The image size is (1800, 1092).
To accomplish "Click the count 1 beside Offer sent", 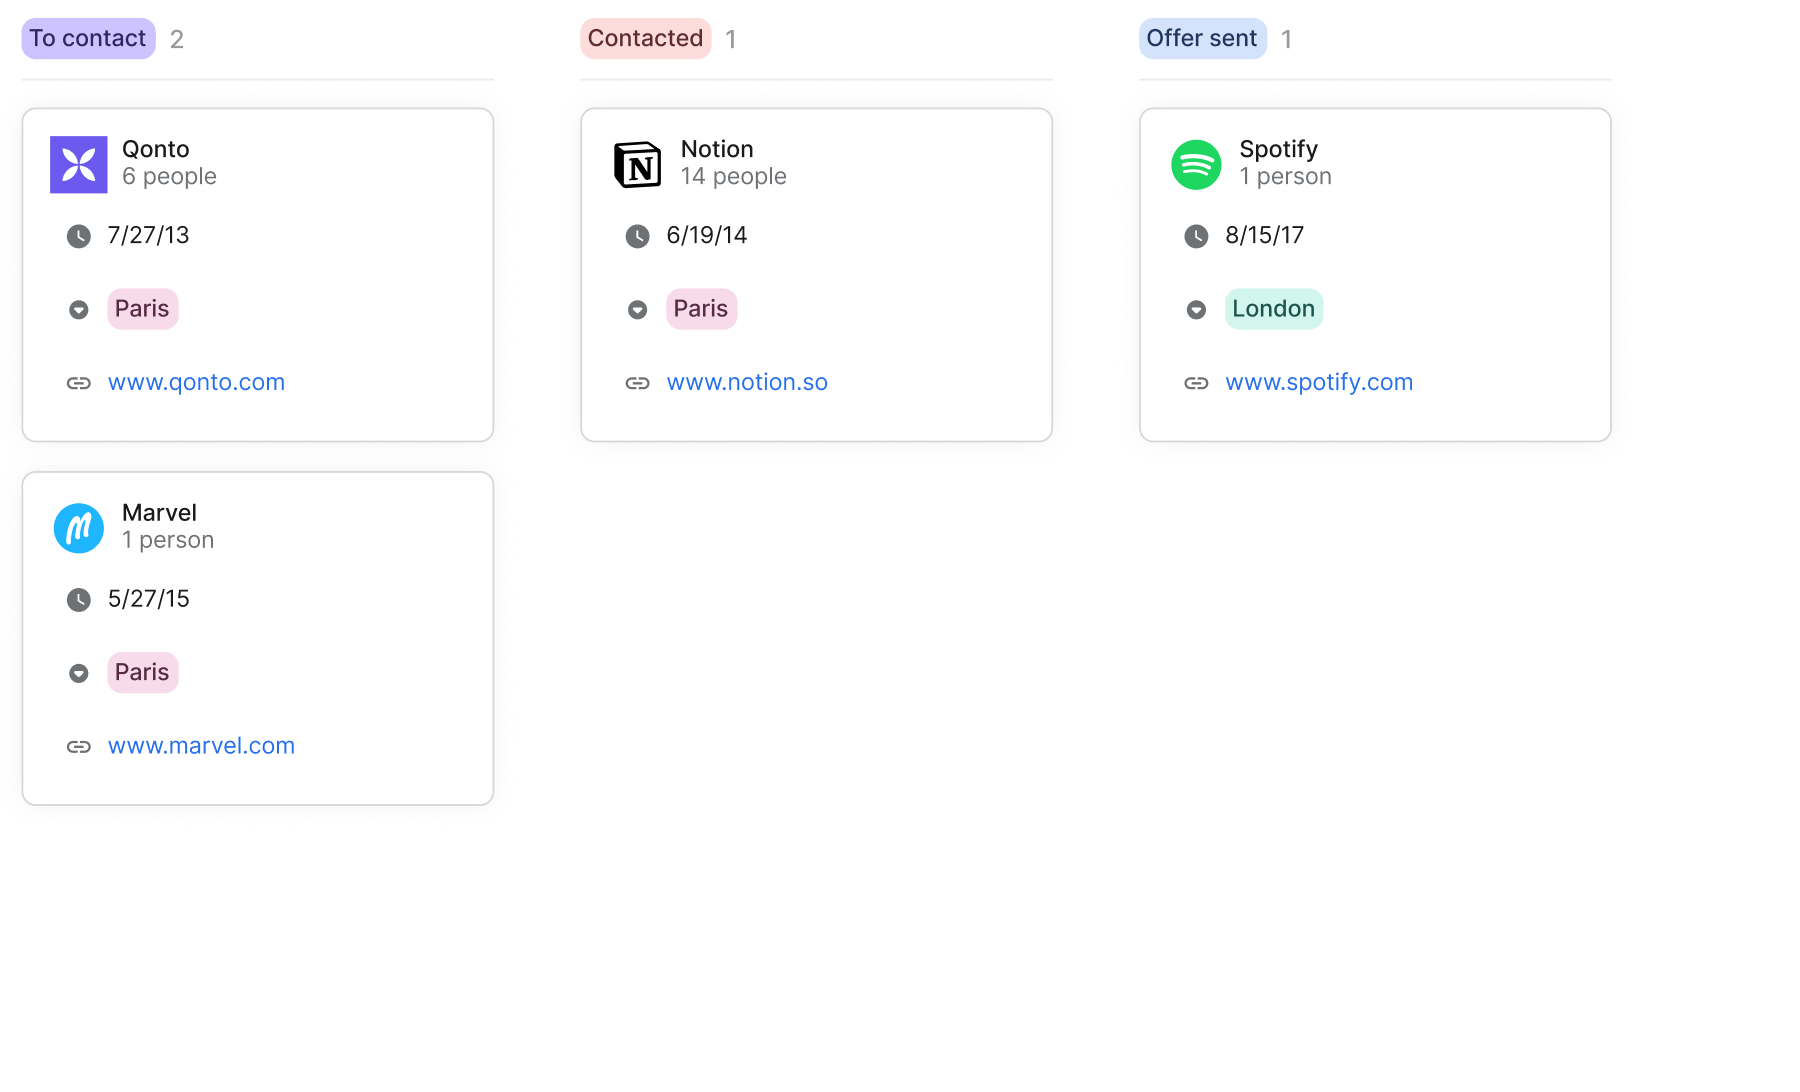I will pos(1287,39).
